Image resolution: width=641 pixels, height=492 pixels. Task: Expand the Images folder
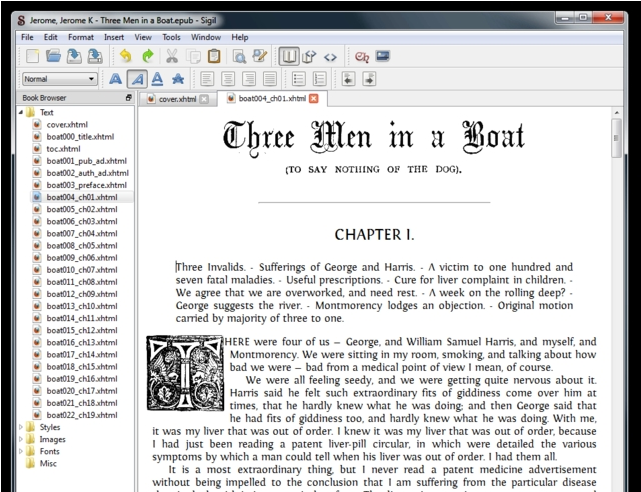pos(21,439)
